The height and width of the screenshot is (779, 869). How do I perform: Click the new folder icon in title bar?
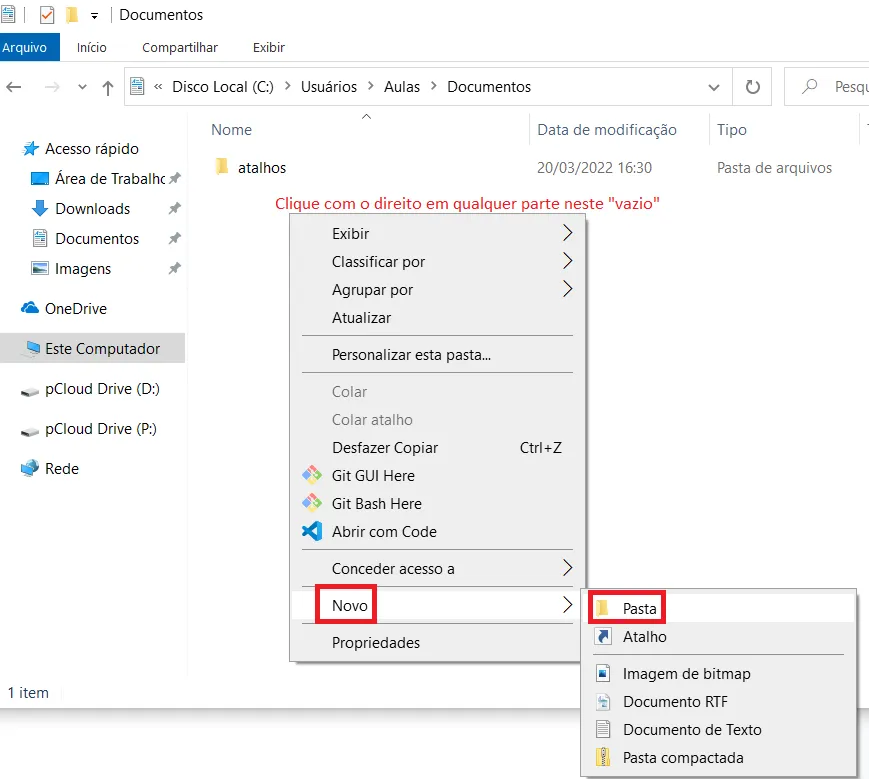pyautogui.click(x=71, y=15)
